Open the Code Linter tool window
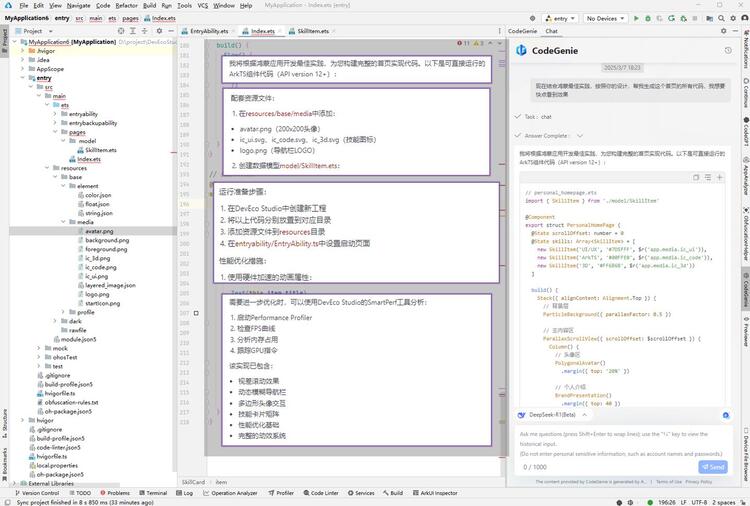750x506 pixels. click(321, 493)
